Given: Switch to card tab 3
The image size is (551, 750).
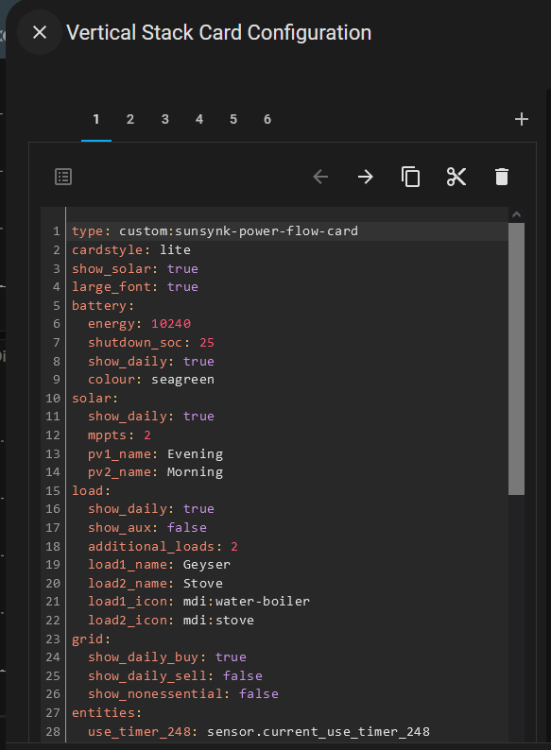Looking at the screenshot, I should pos(165,120).
